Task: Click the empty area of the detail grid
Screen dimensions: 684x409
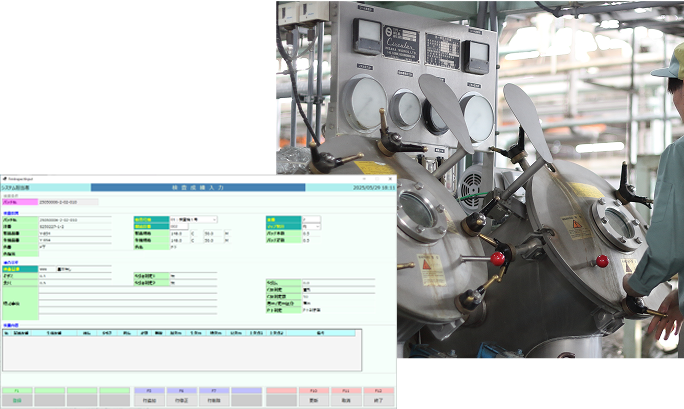Action: click(x=180, y=358)
